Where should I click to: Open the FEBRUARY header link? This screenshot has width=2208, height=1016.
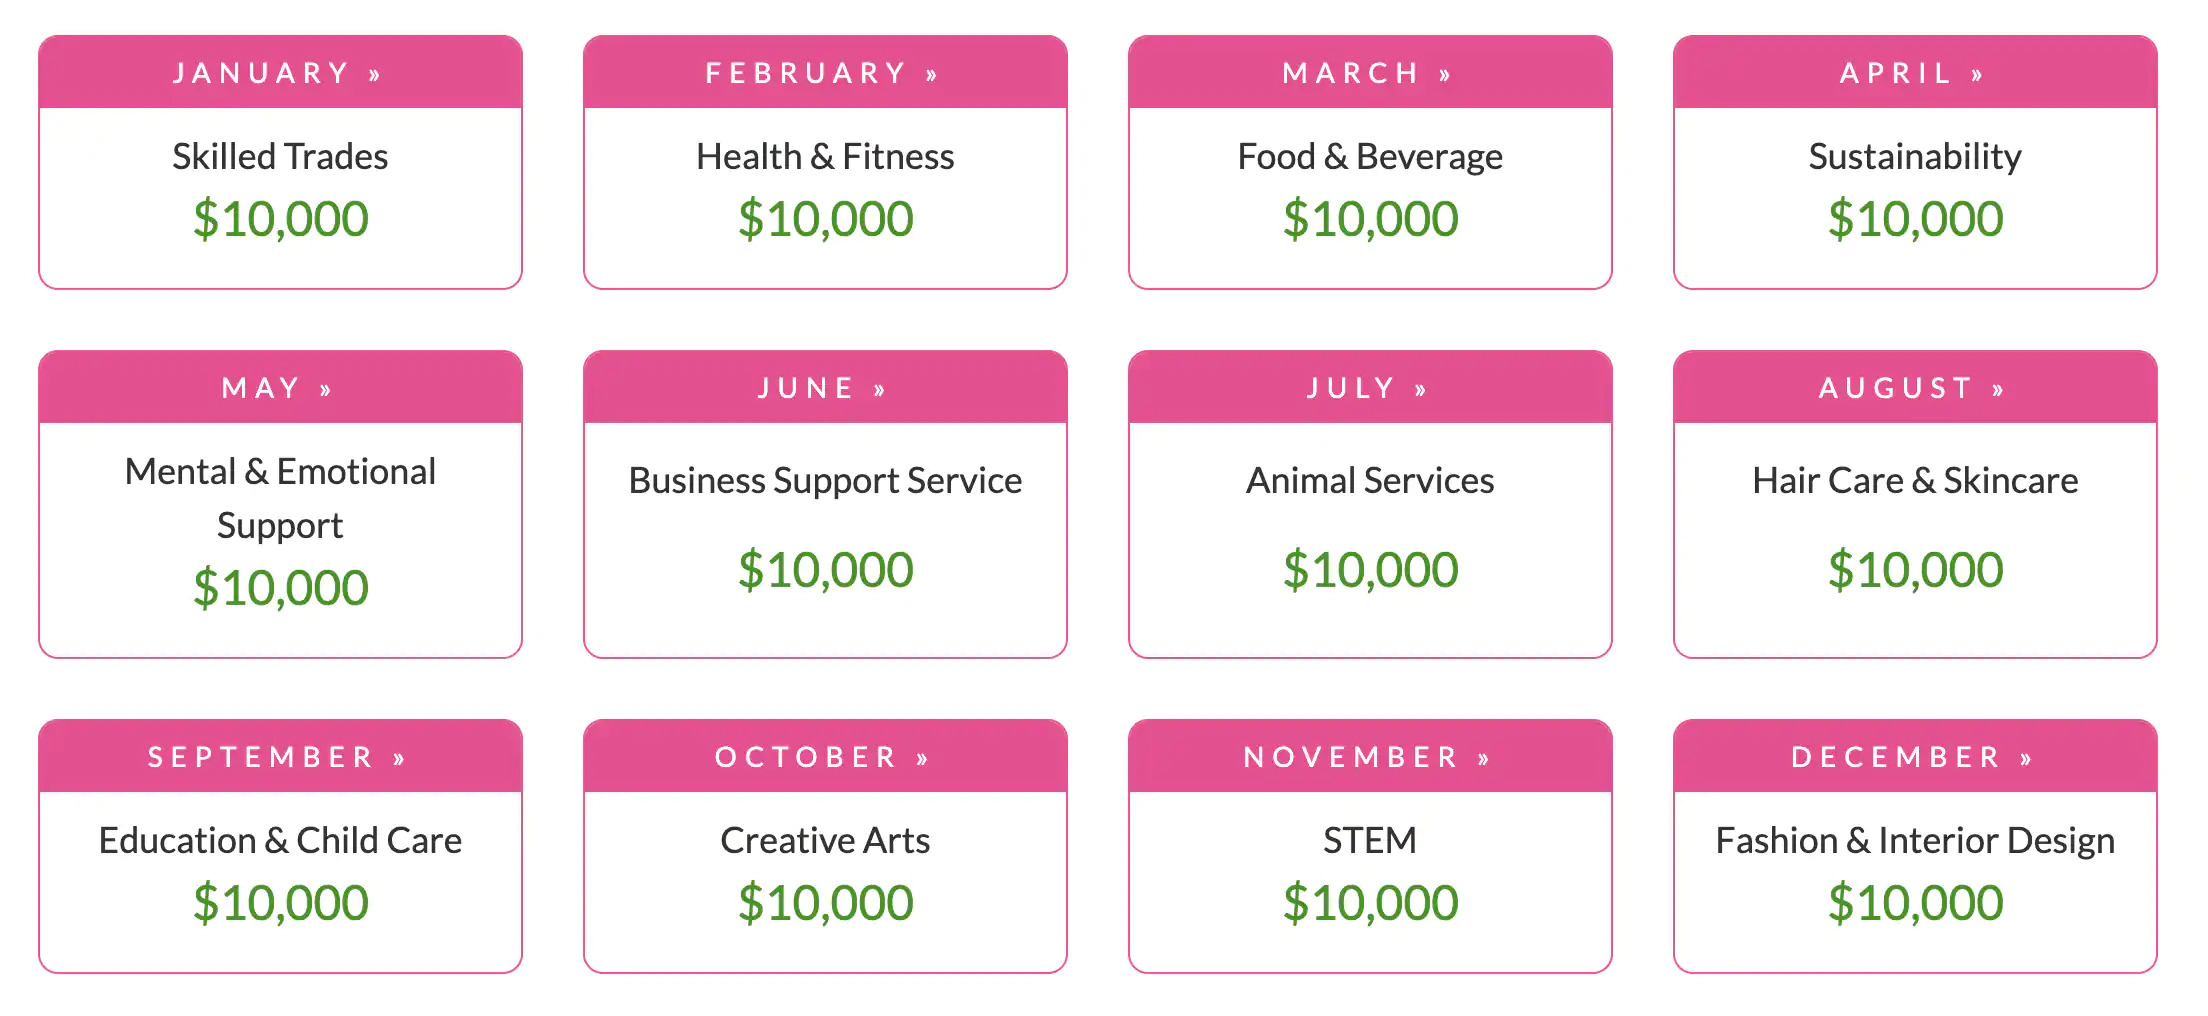822,73
